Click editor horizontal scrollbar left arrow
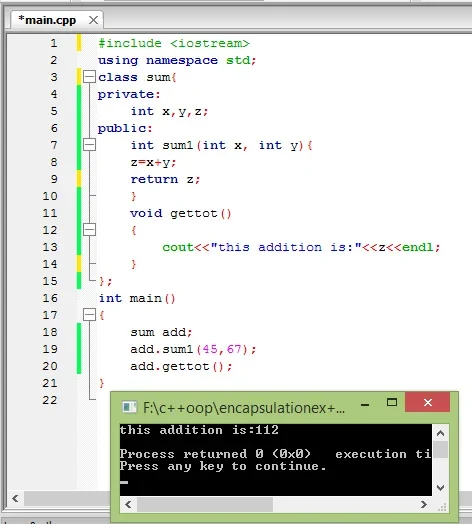The width and height of the screenshot is (472, 524). coord(15,499)
